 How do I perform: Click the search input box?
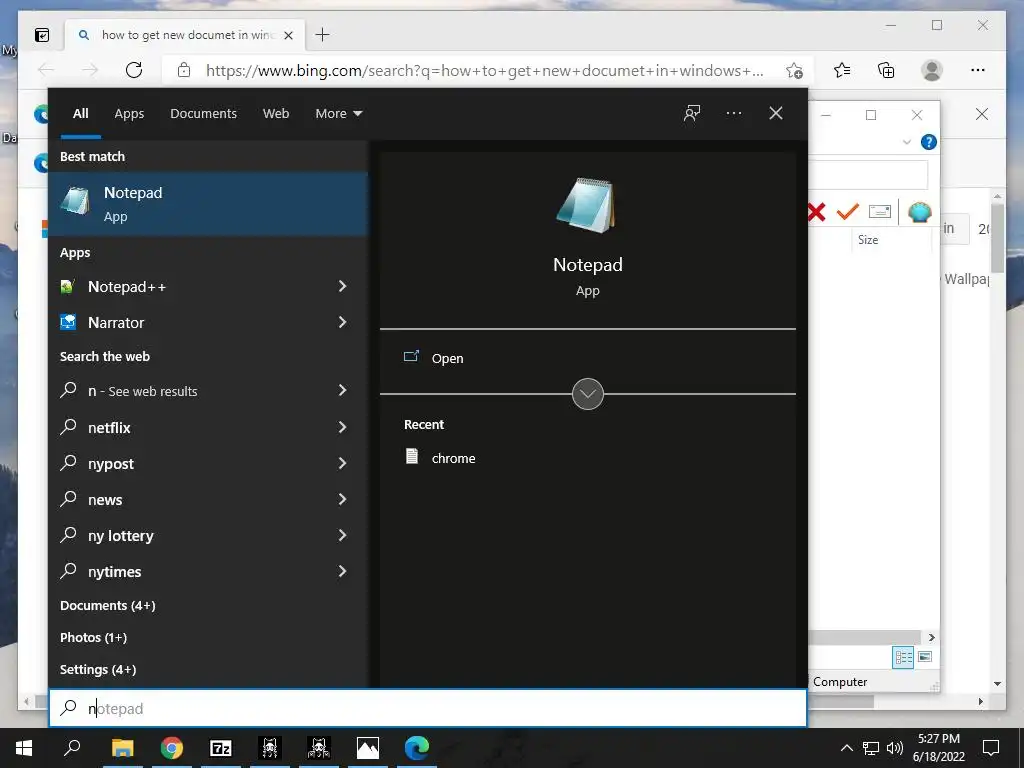428,708
